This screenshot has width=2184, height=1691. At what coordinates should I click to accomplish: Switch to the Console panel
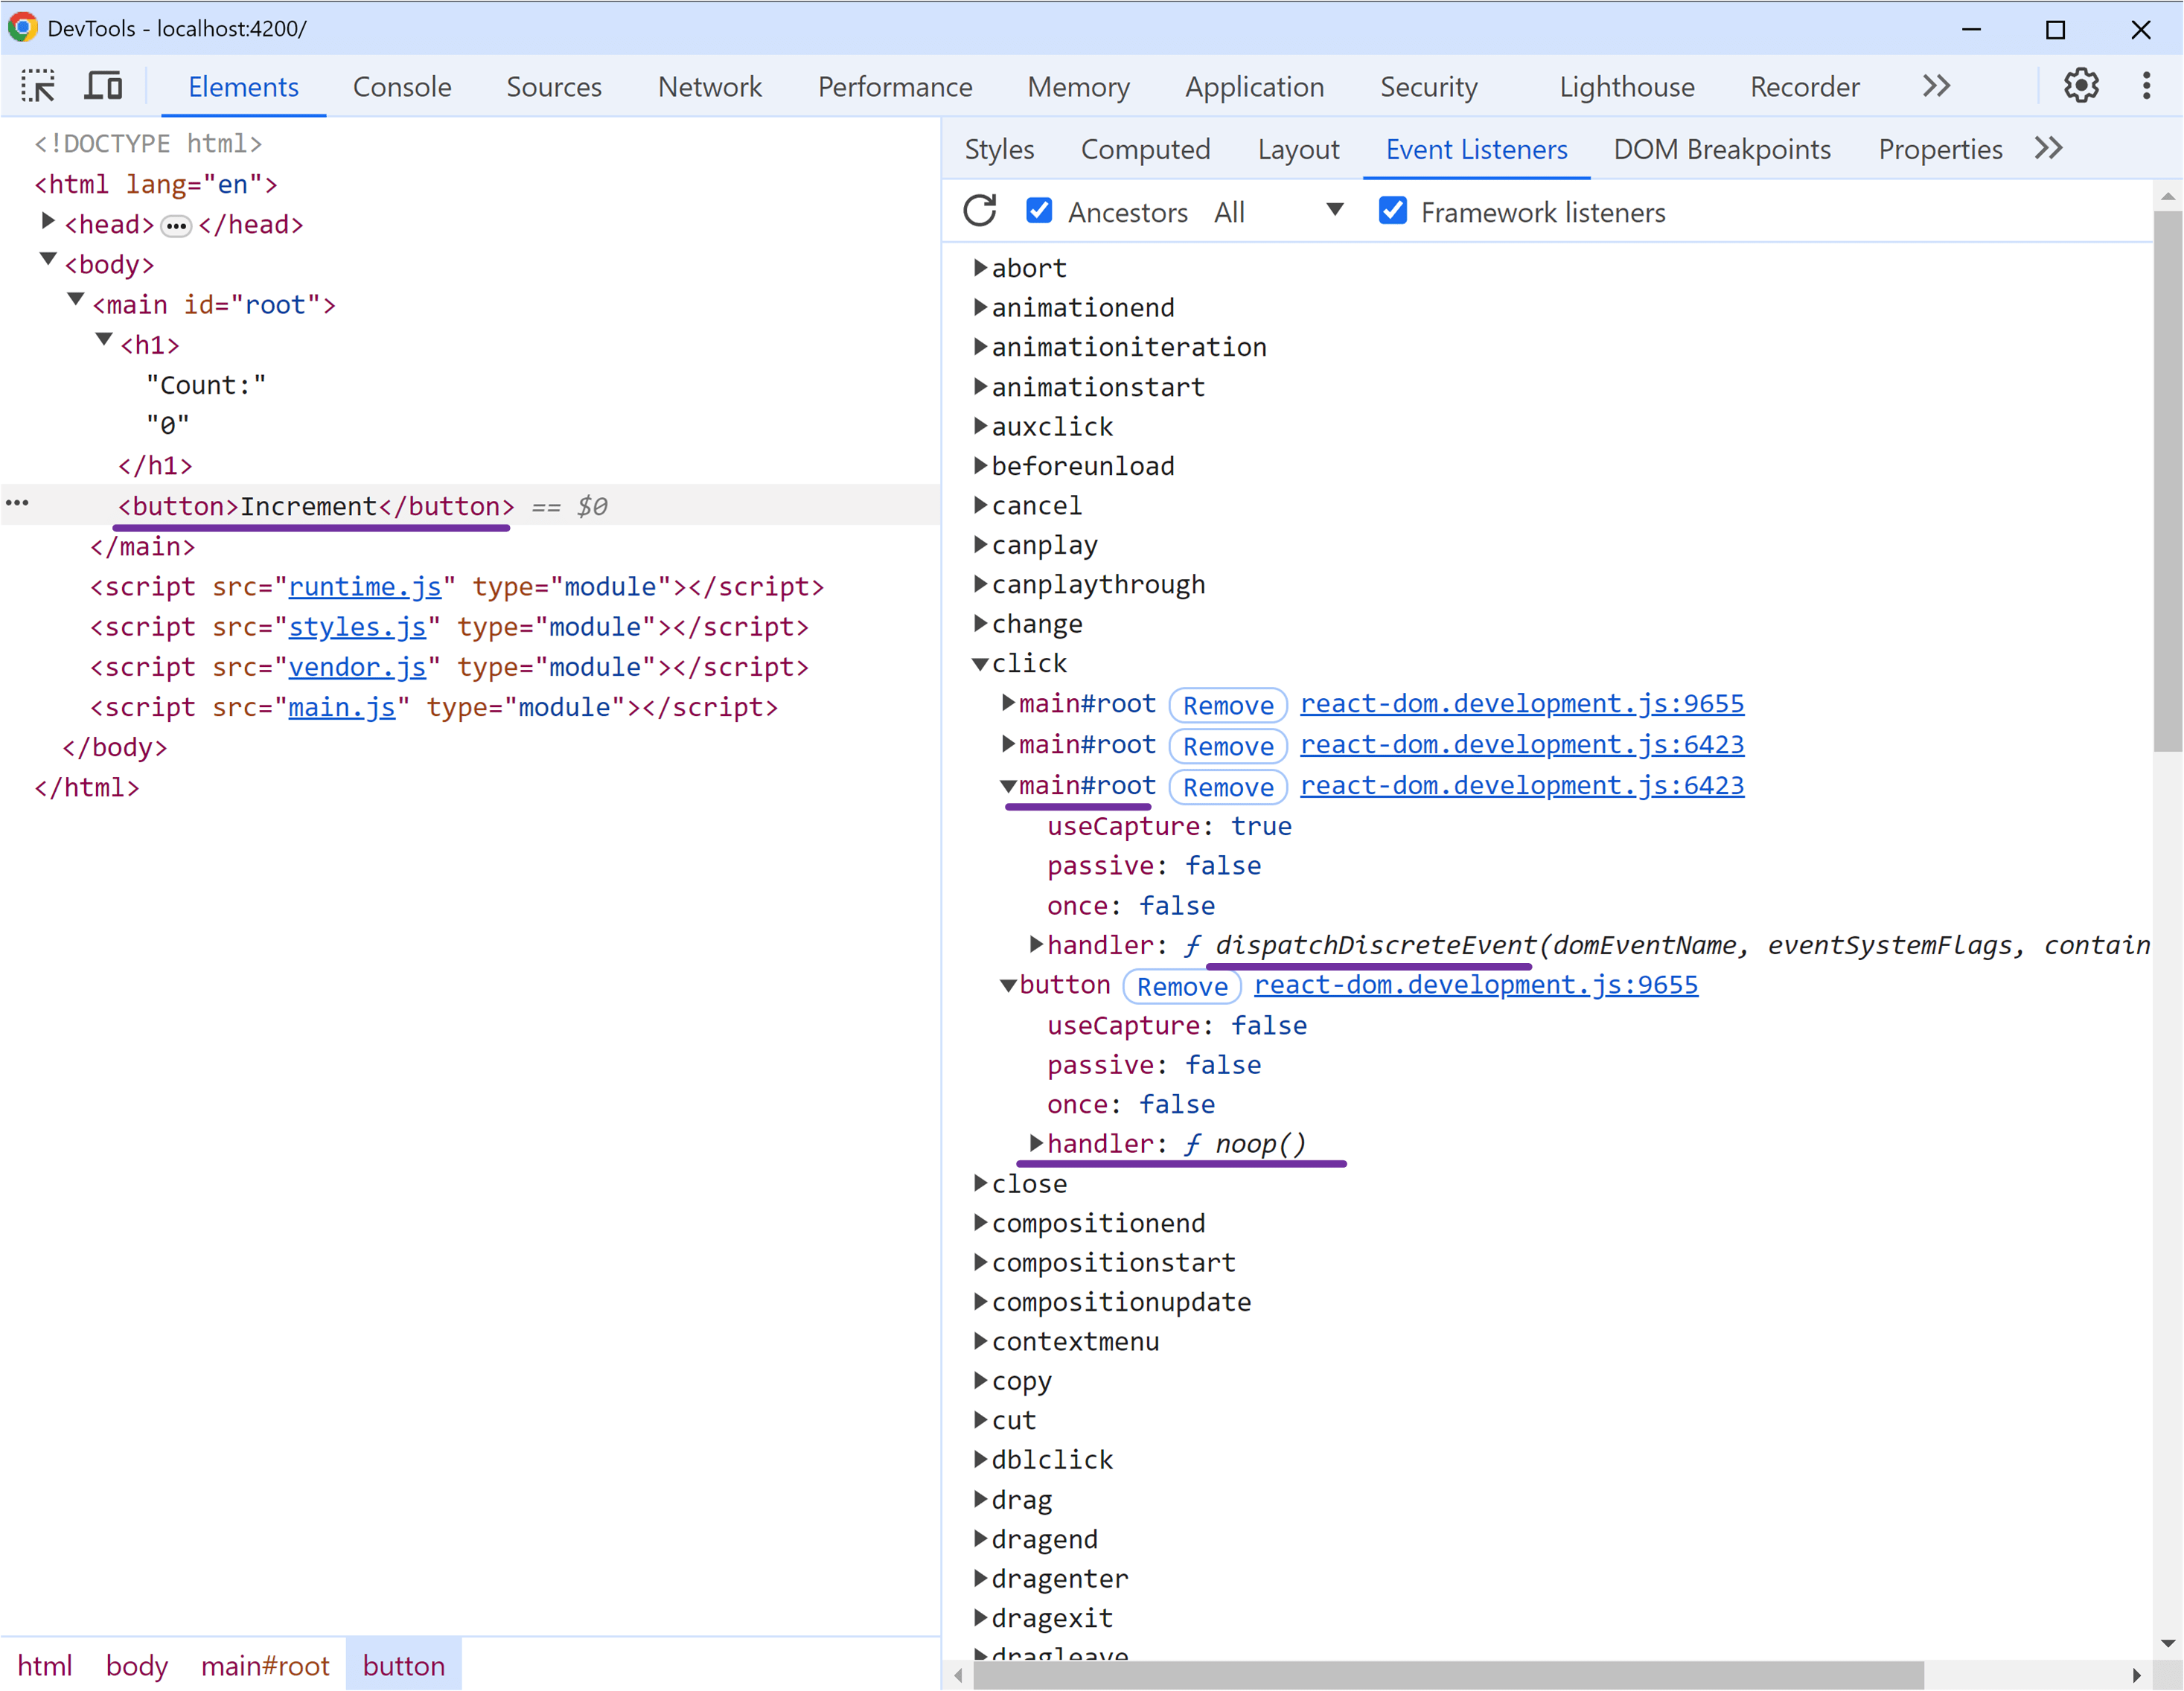401,87
